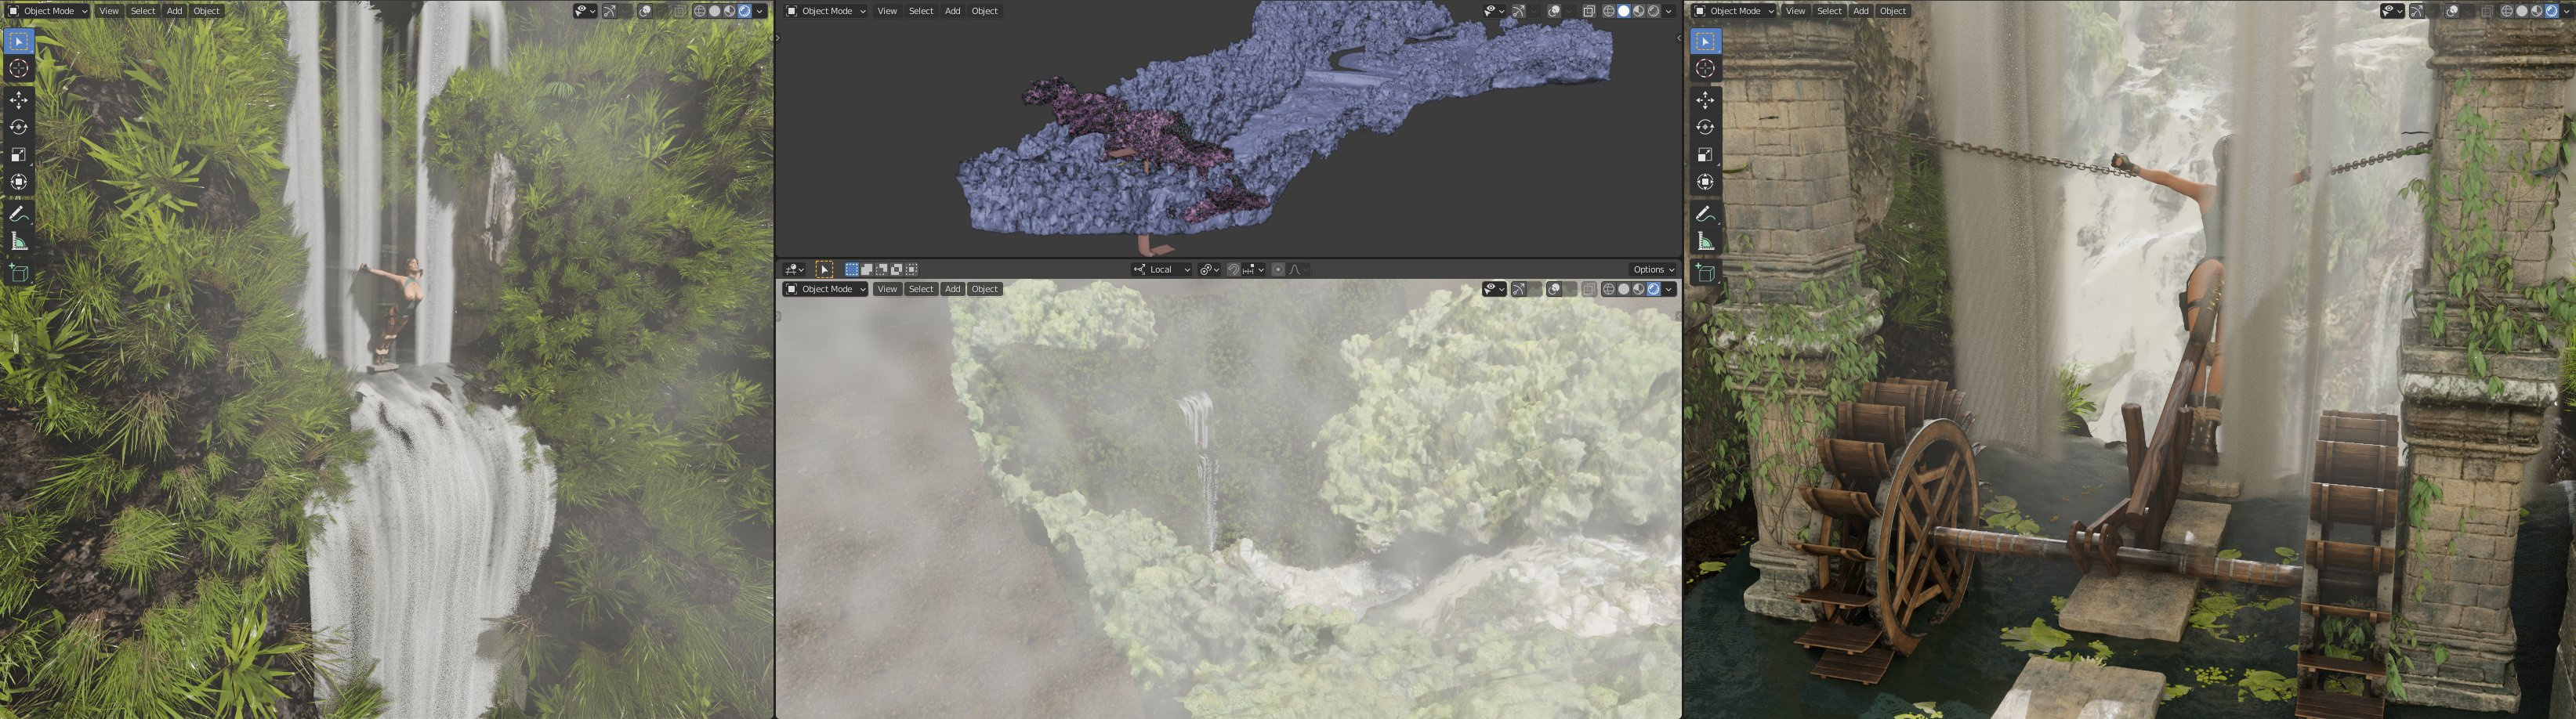2576x719 pixels.
Task: Activate the Transform tool in right viewport
Action: [1705, 182]
